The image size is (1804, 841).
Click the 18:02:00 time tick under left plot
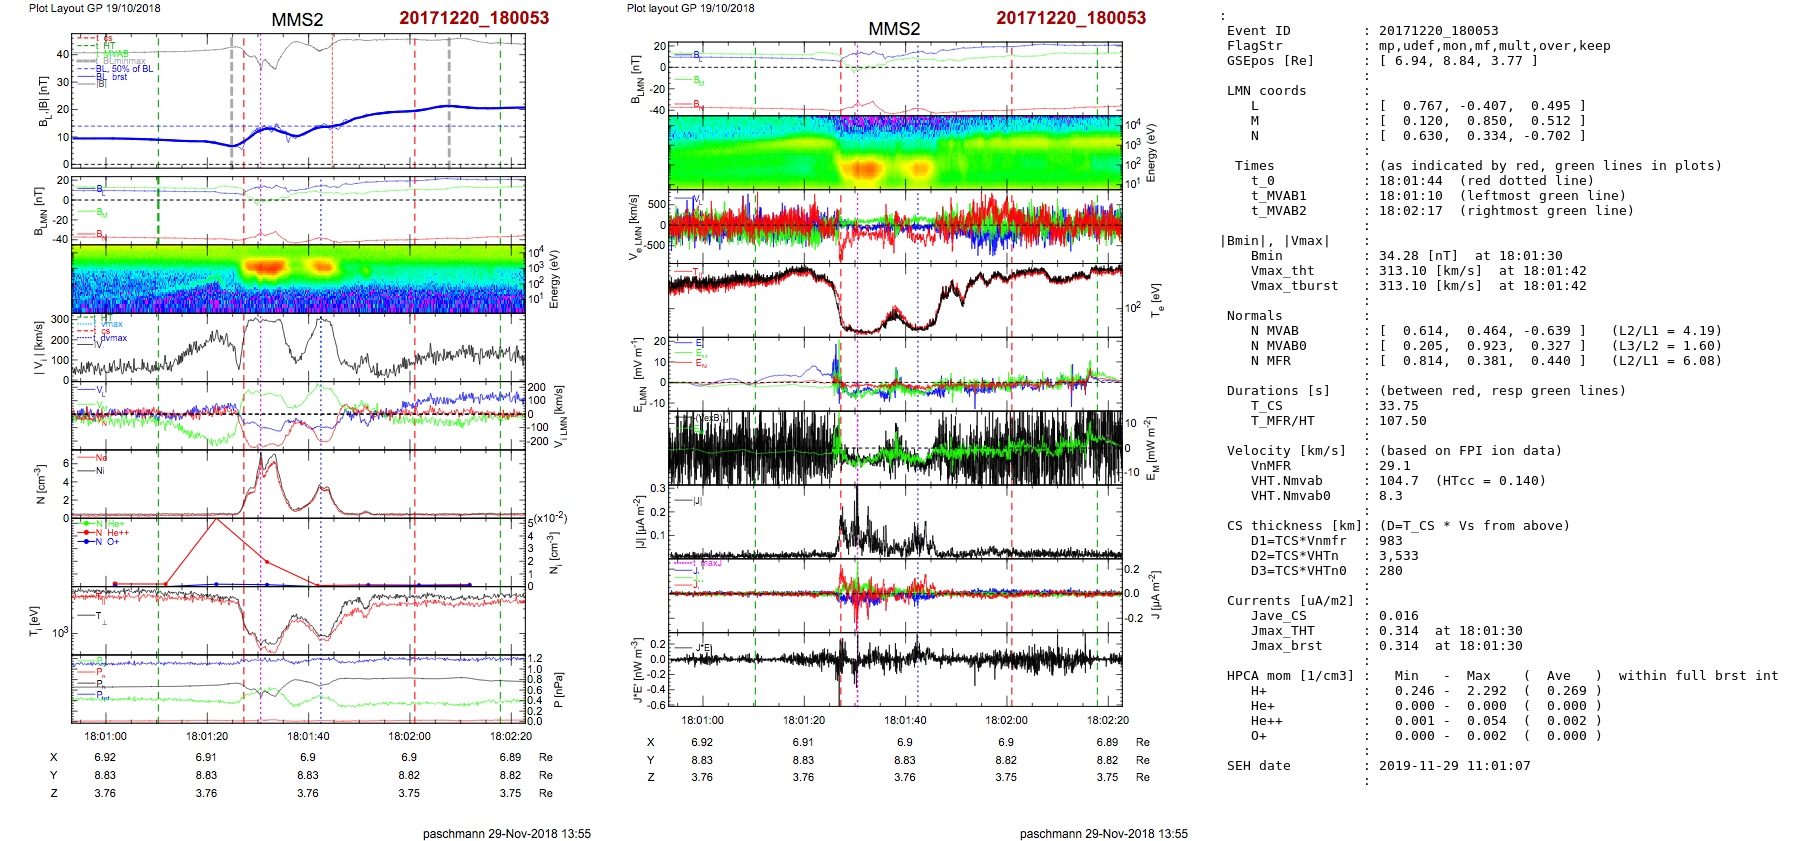[x=410, y=737]
